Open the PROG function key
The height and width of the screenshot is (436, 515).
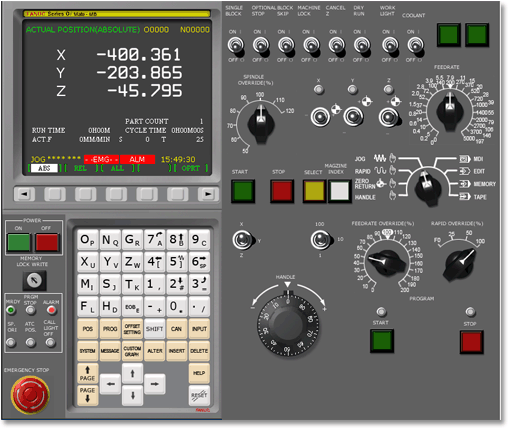point(110,329)
